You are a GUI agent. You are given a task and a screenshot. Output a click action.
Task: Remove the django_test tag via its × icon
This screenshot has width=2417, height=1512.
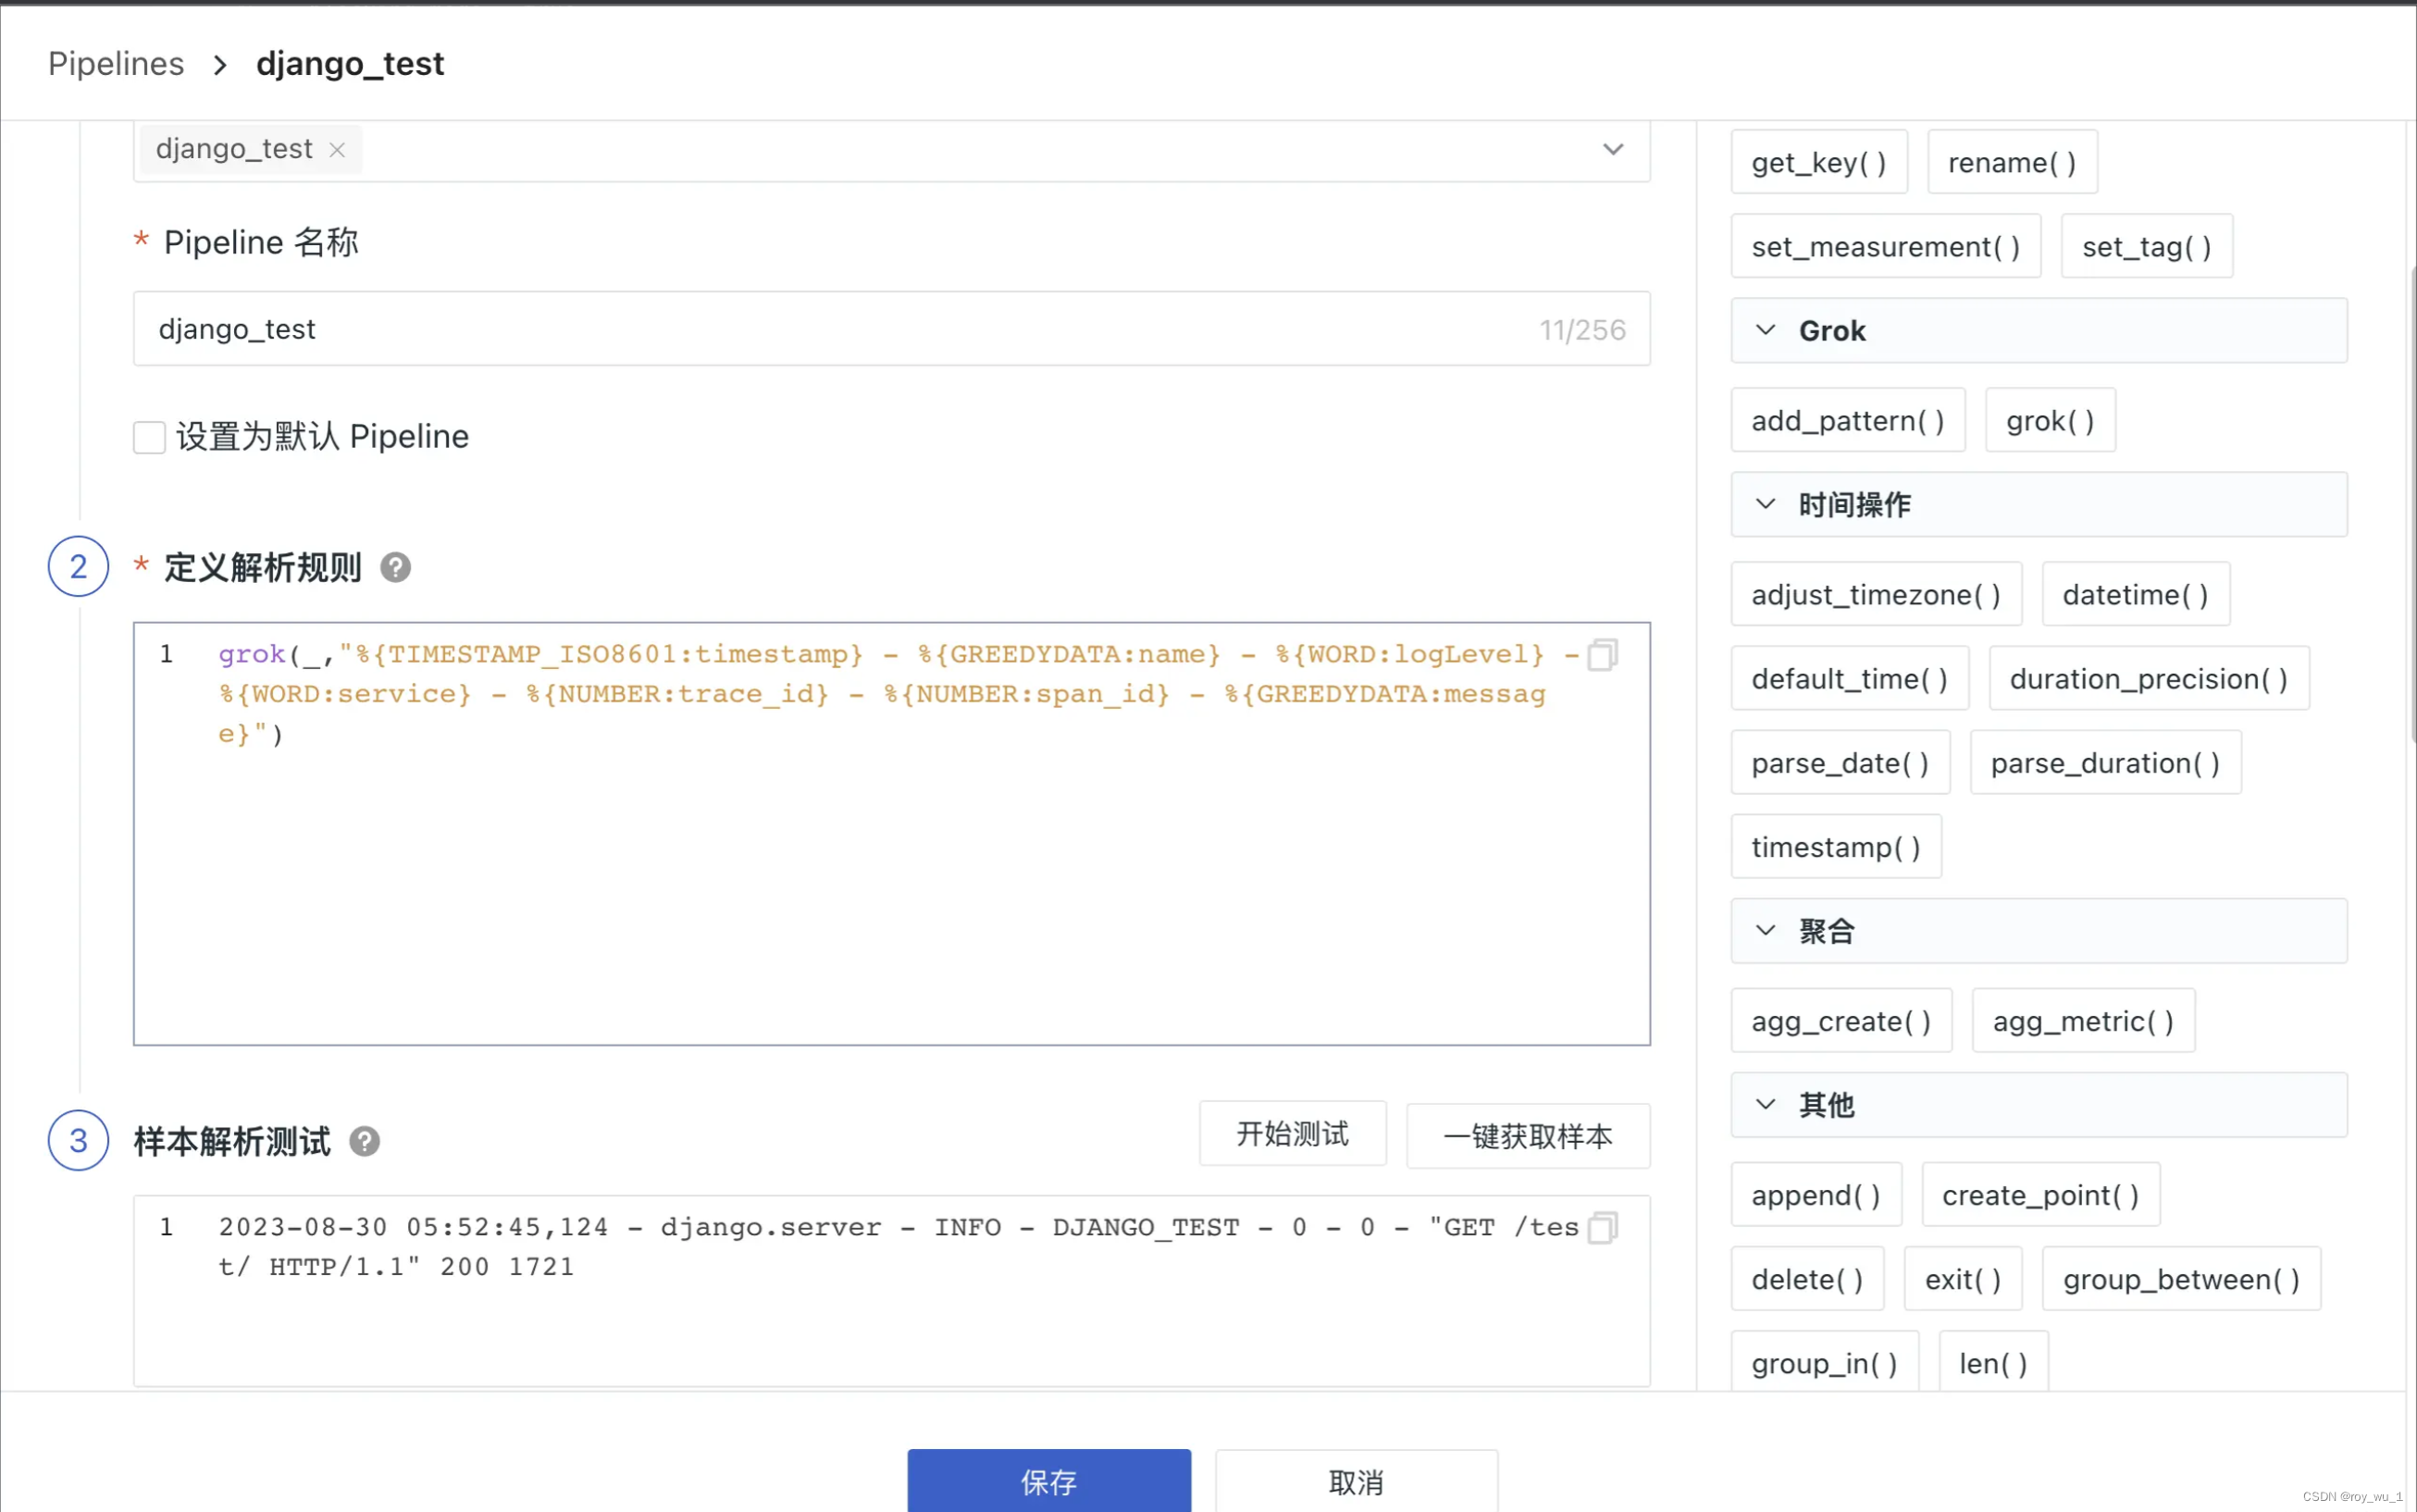coord(337,149)
